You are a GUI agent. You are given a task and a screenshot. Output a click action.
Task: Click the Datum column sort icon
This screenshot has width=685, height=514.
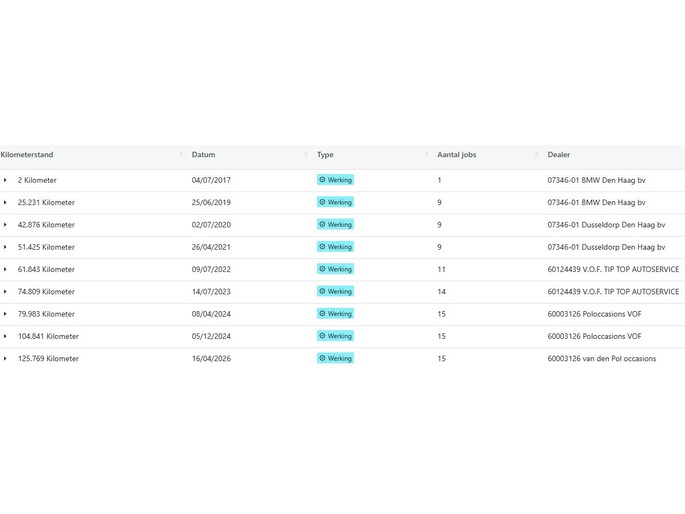coord(306,155)
